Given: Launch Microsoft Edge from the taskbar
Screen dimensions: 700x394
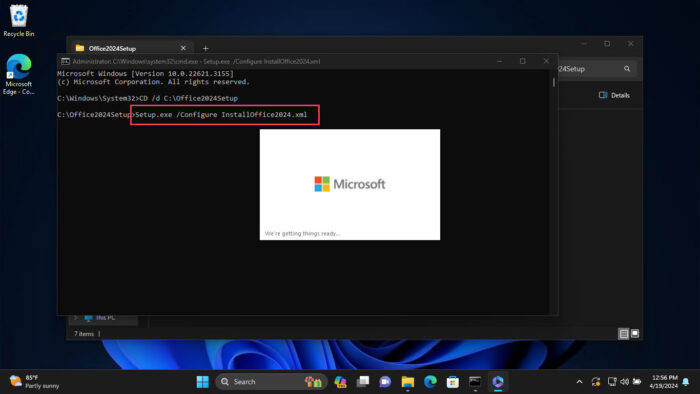Looking at the screenshot, I should pyautogui.click(x=430, y=382).
